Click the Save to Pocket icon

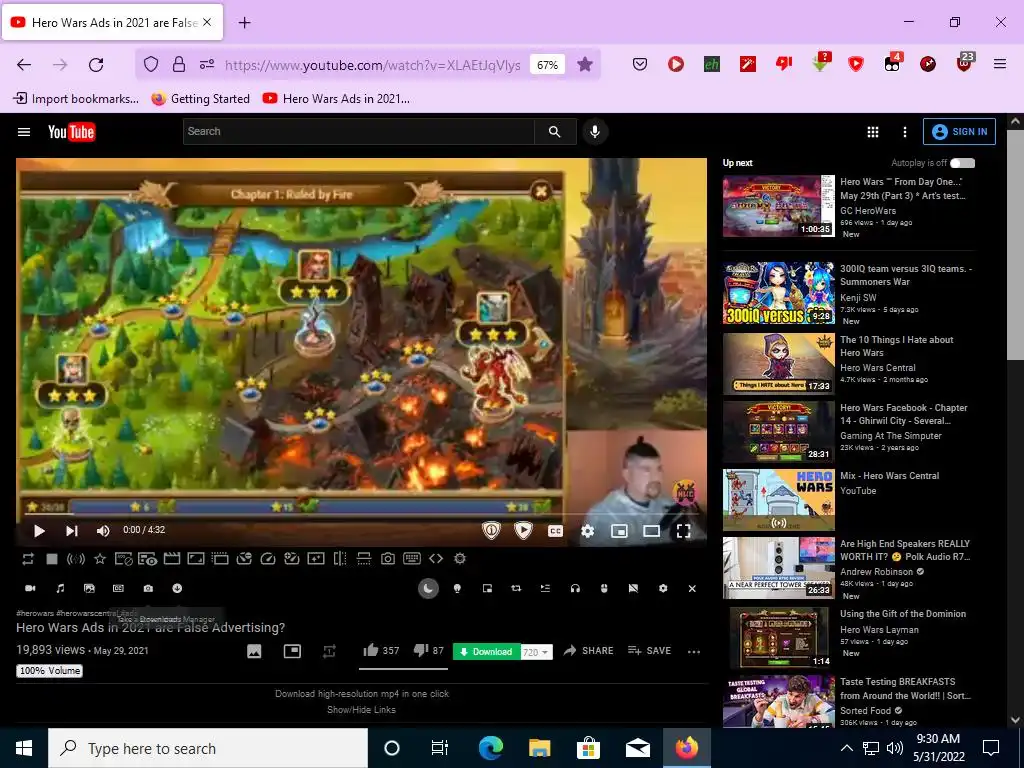pos(640,64)
